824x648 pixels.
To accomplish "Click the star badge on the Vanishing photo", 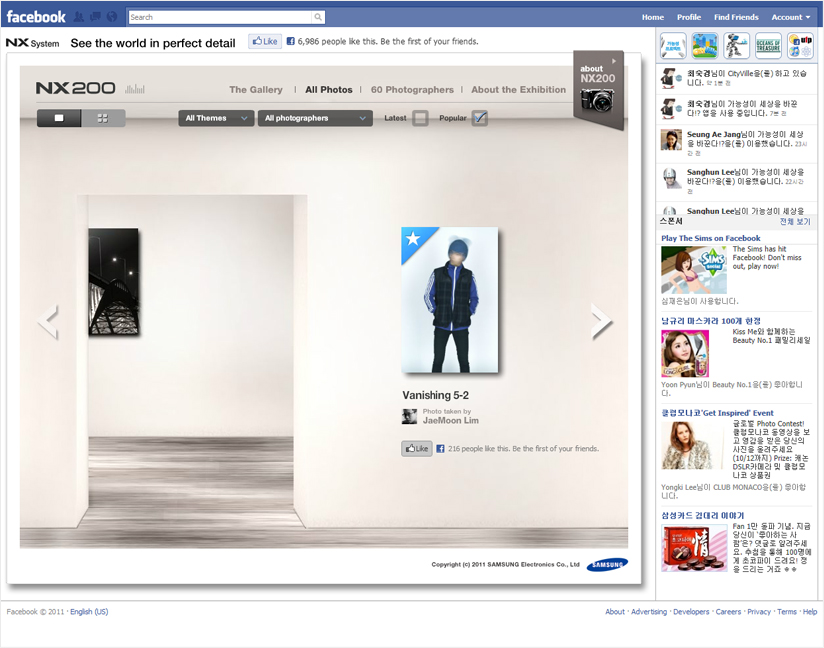I will click(x=414, y=239).
